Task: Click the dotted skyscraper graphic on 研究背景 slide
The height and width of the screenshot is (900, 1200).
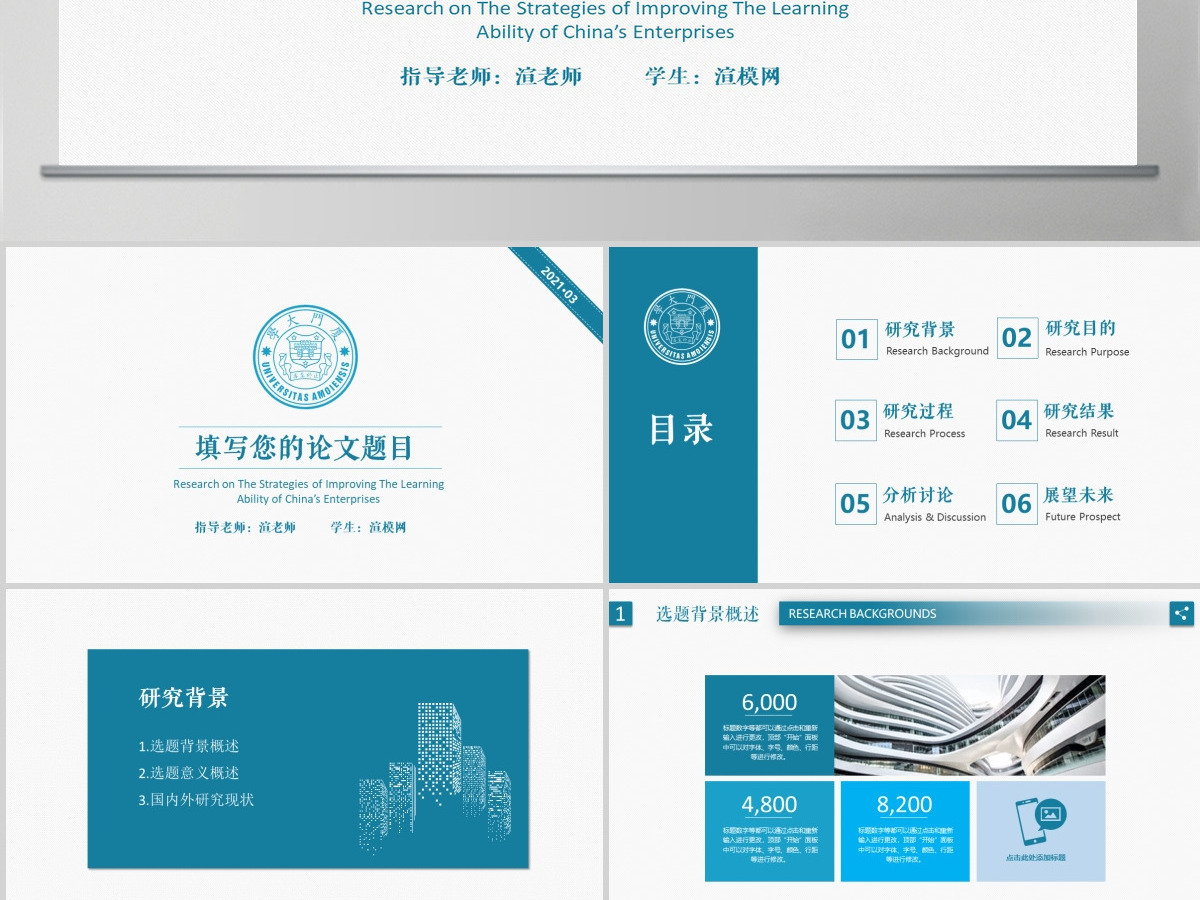Action: (x=435, y=777)
